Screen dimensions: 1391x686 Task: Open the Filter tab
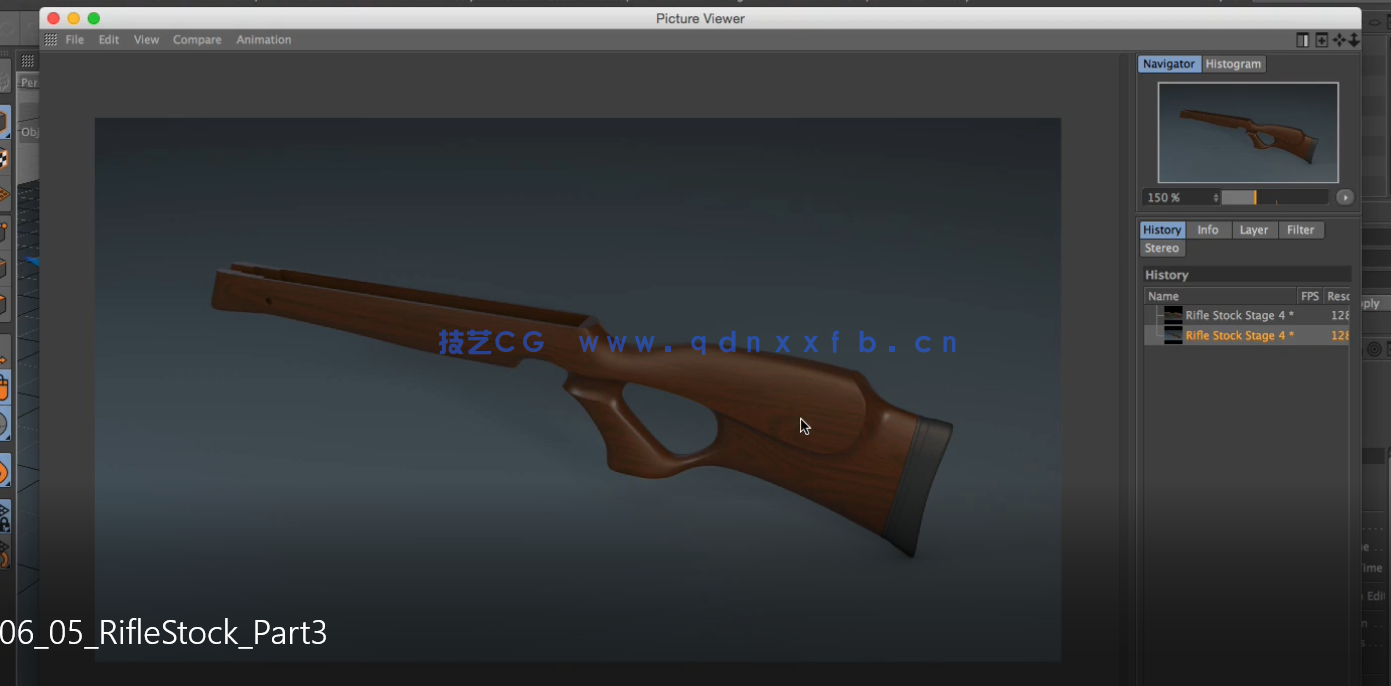click(x=1300, y=230)
